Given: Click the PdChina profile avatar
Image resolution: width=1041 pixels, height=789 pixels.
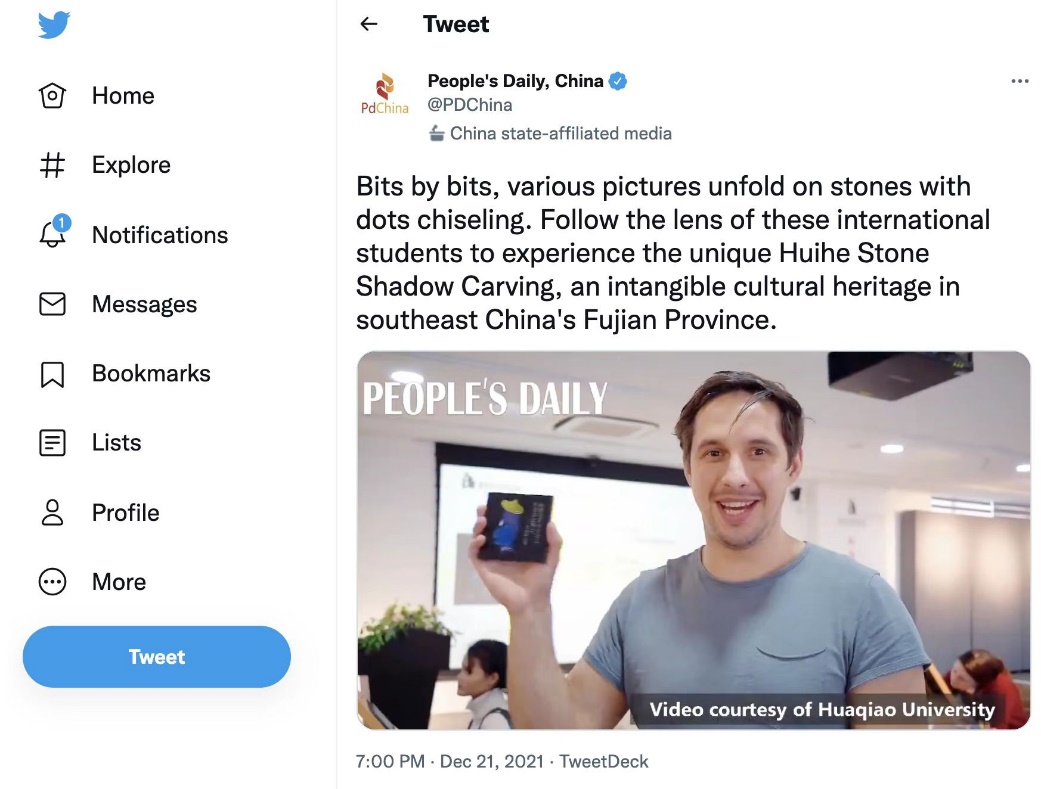Looking at the screenshot, I should 385,93.
